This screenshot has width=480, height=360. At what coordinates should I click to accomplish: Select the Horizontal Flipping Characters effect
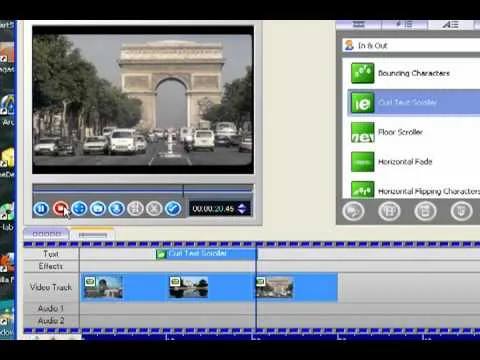(x=414, y=190)
